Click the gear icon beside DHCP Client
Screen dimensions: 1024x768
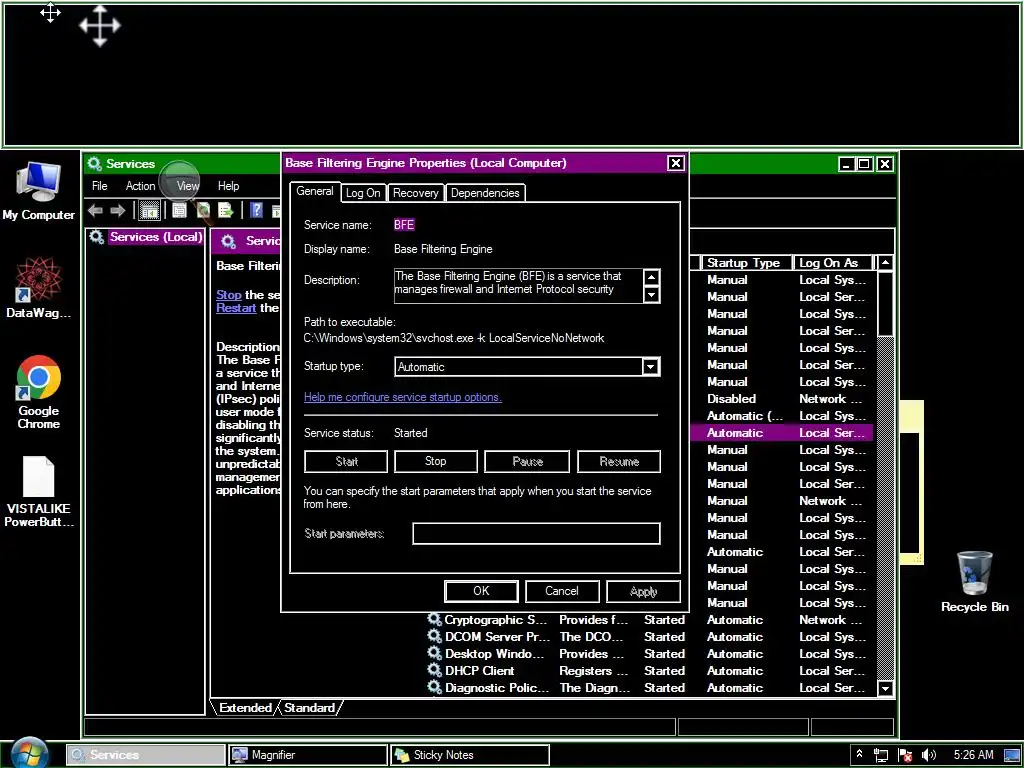pyautogui.click(x=434, y=670)
